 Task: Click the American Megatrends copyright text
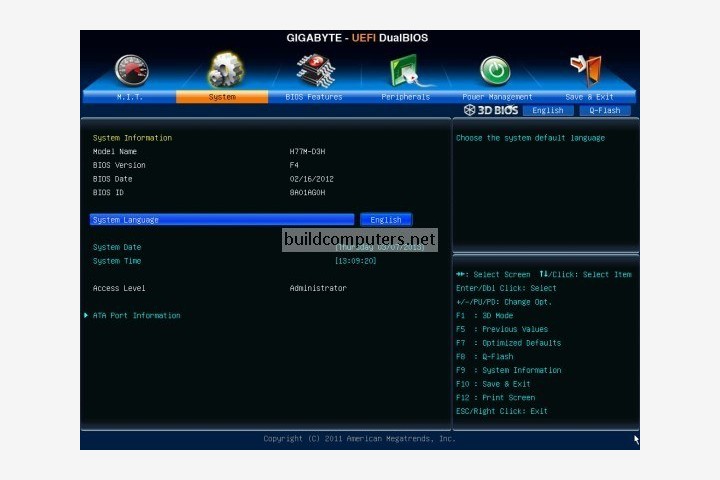[x=360, y=439]
